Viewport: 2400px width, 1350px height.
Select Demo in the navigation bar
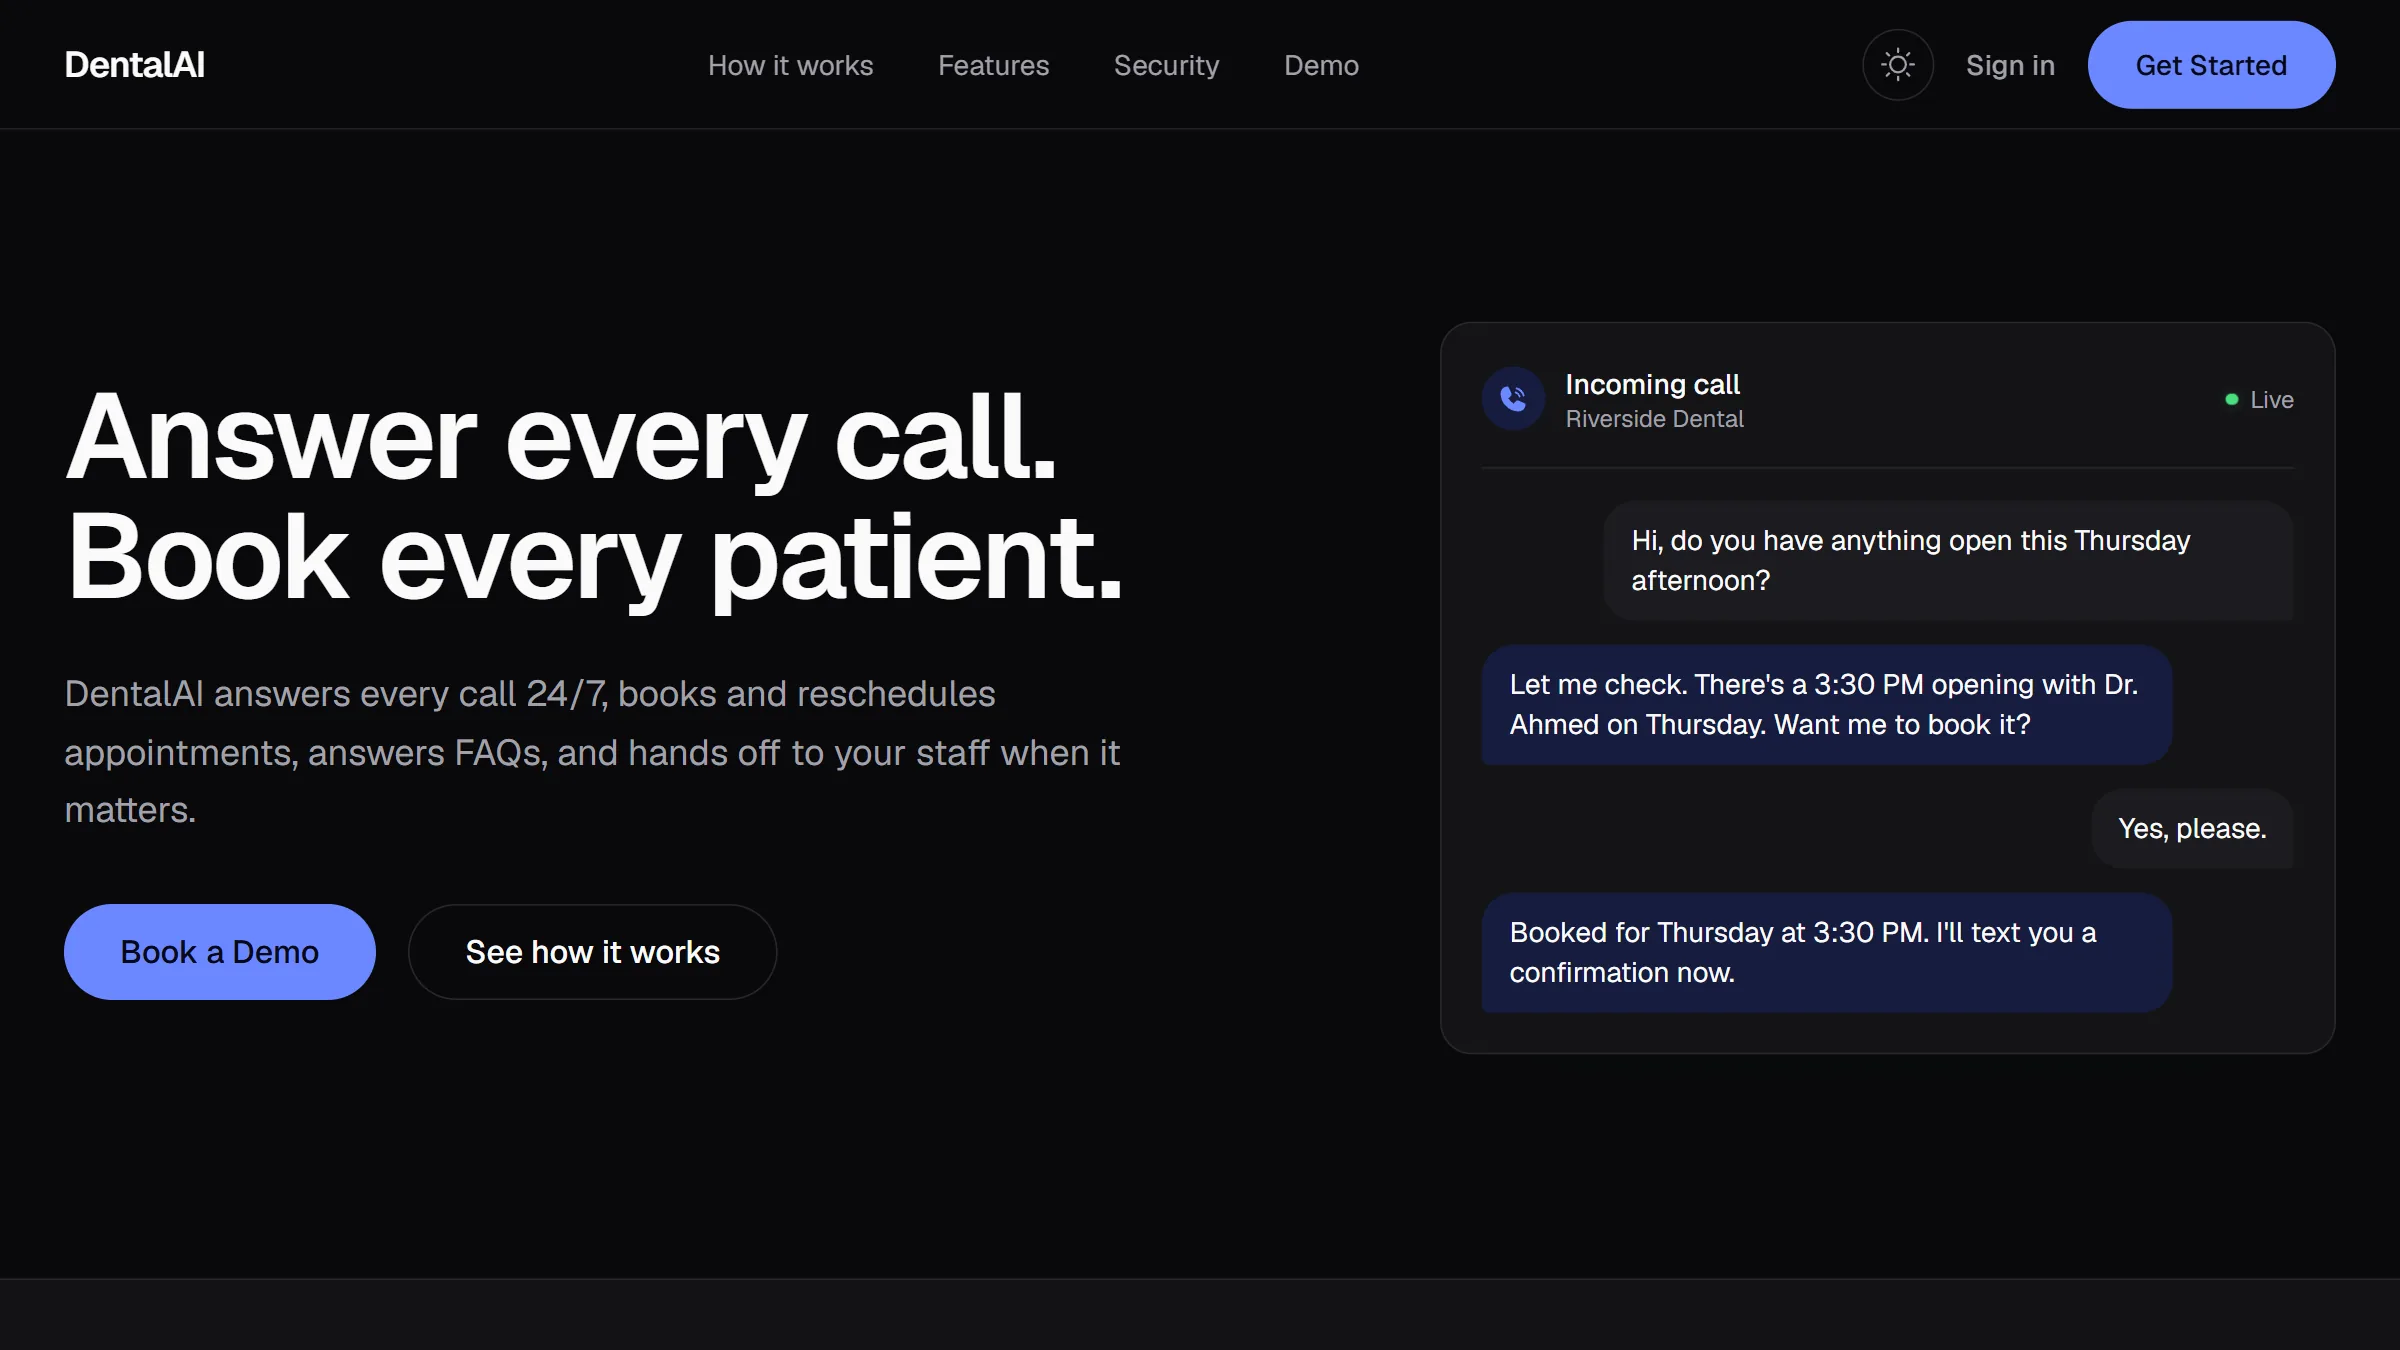(1321, 65)
